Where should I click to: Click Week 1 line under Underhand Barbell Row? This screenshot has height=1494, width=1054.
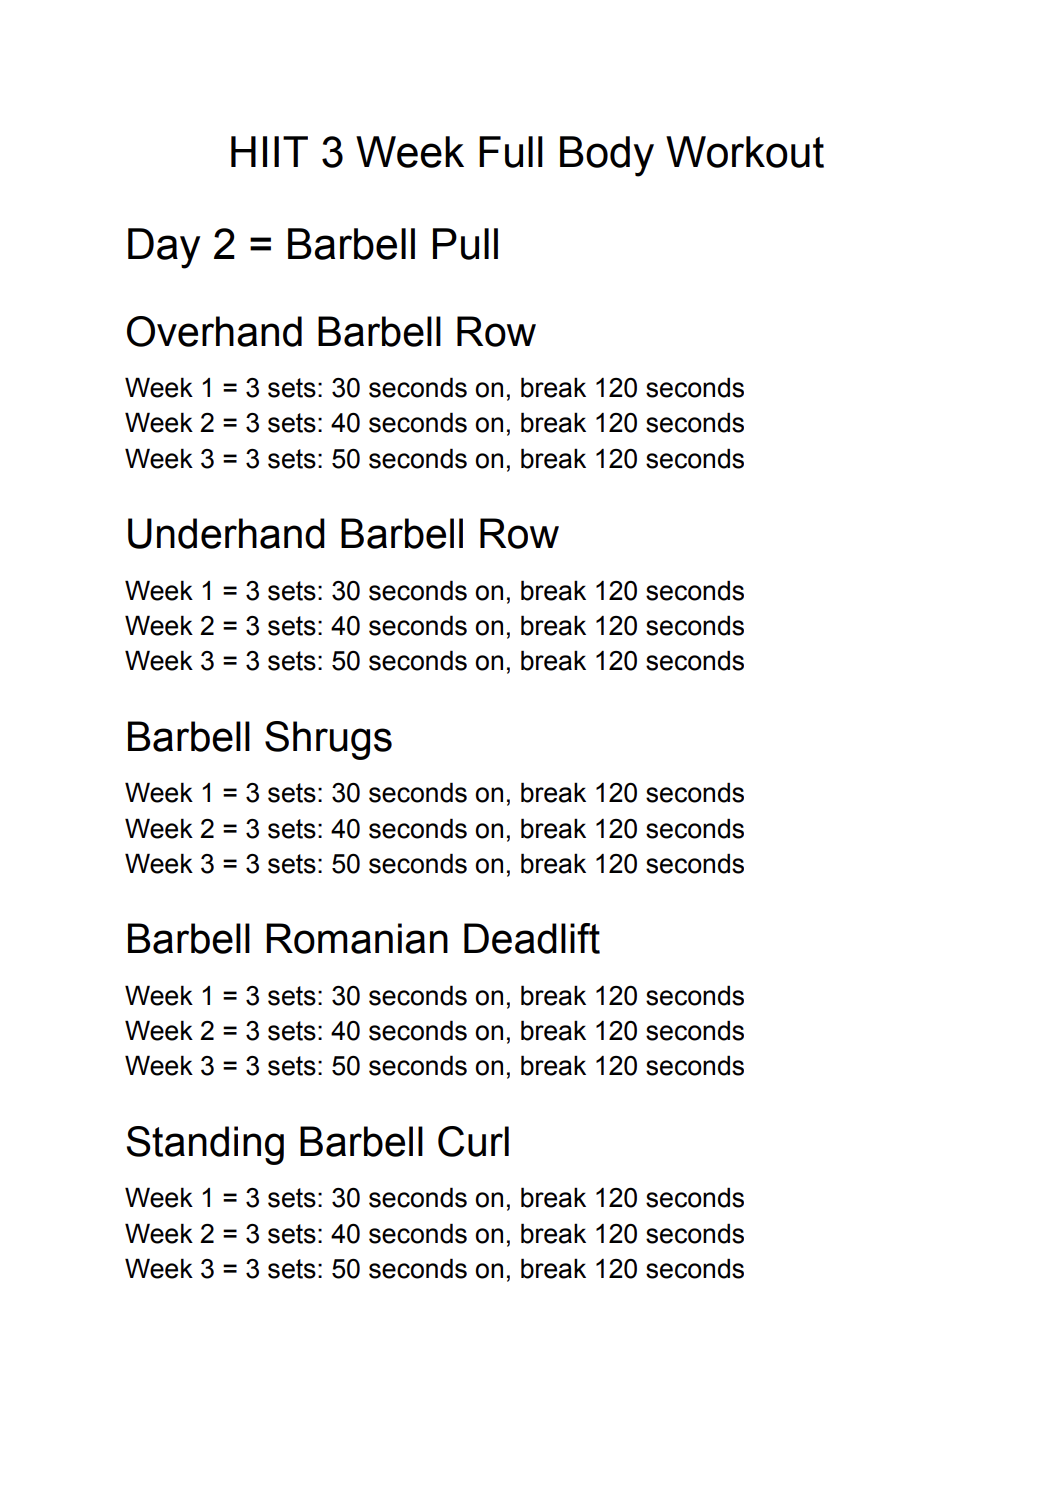click(434, 591)
